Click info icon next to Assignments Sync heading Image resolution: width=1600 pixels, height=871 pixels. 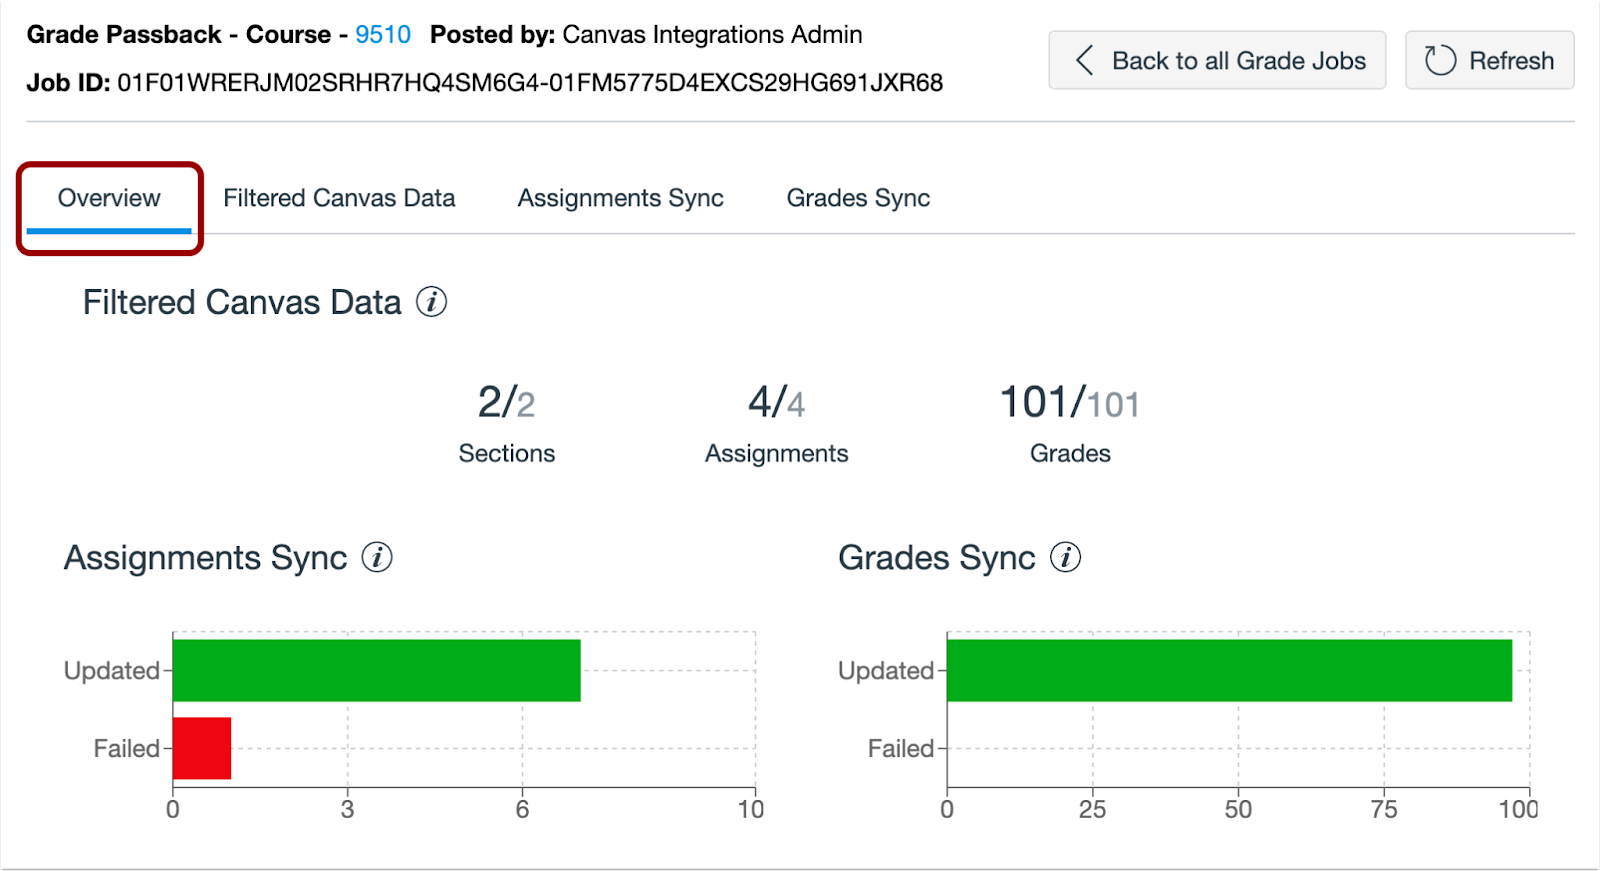[x=377, y=557]
